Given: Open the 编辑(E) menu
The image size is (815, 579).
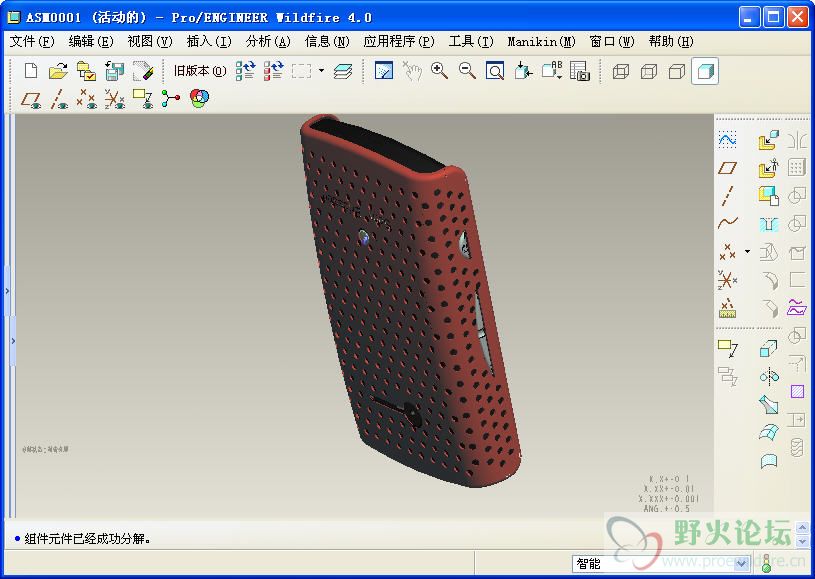Looking at the screenshot, I should tap(91, 41).
